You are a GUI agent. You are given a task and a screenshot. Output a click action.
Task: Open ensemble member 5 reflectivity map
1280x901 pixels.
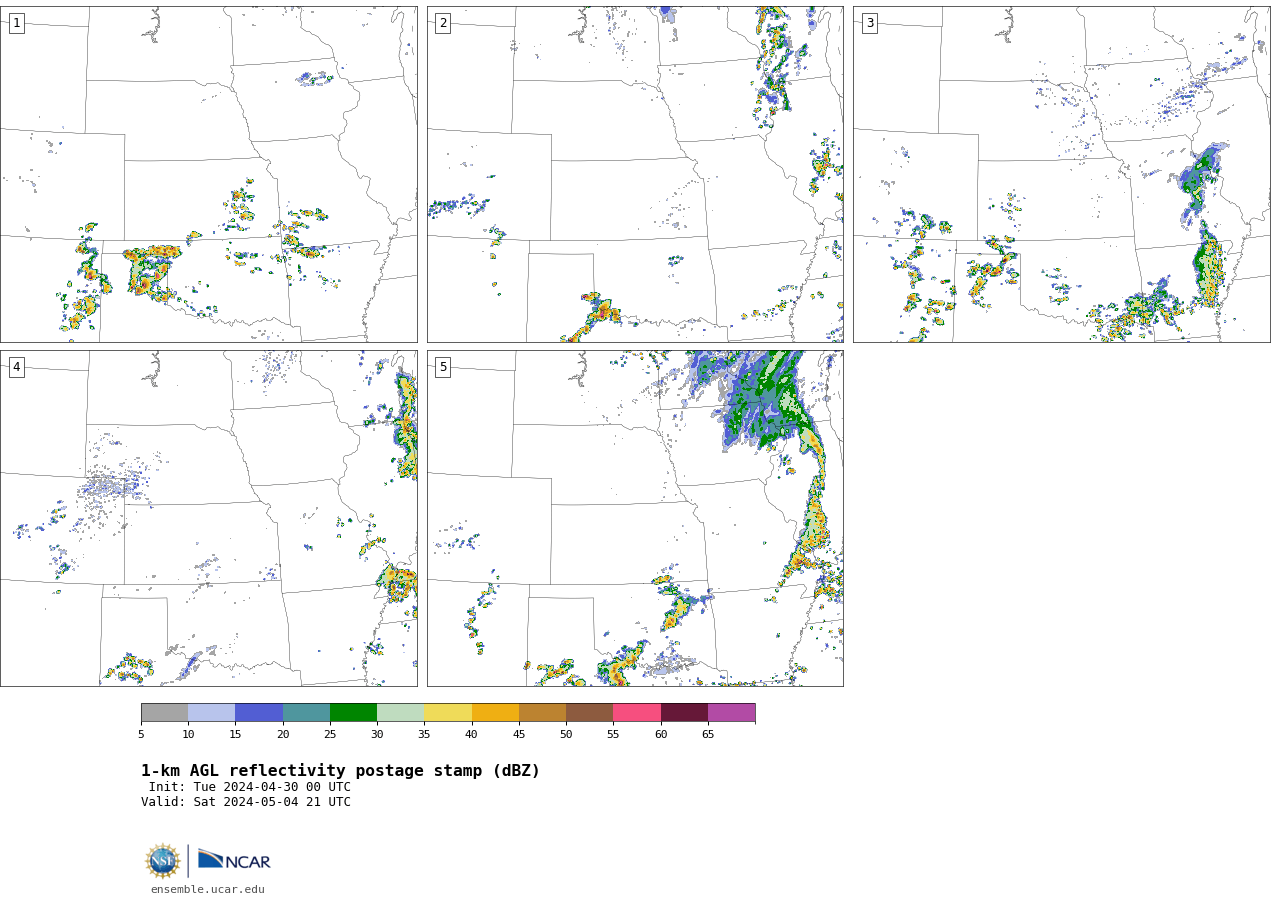pos(635,518)
